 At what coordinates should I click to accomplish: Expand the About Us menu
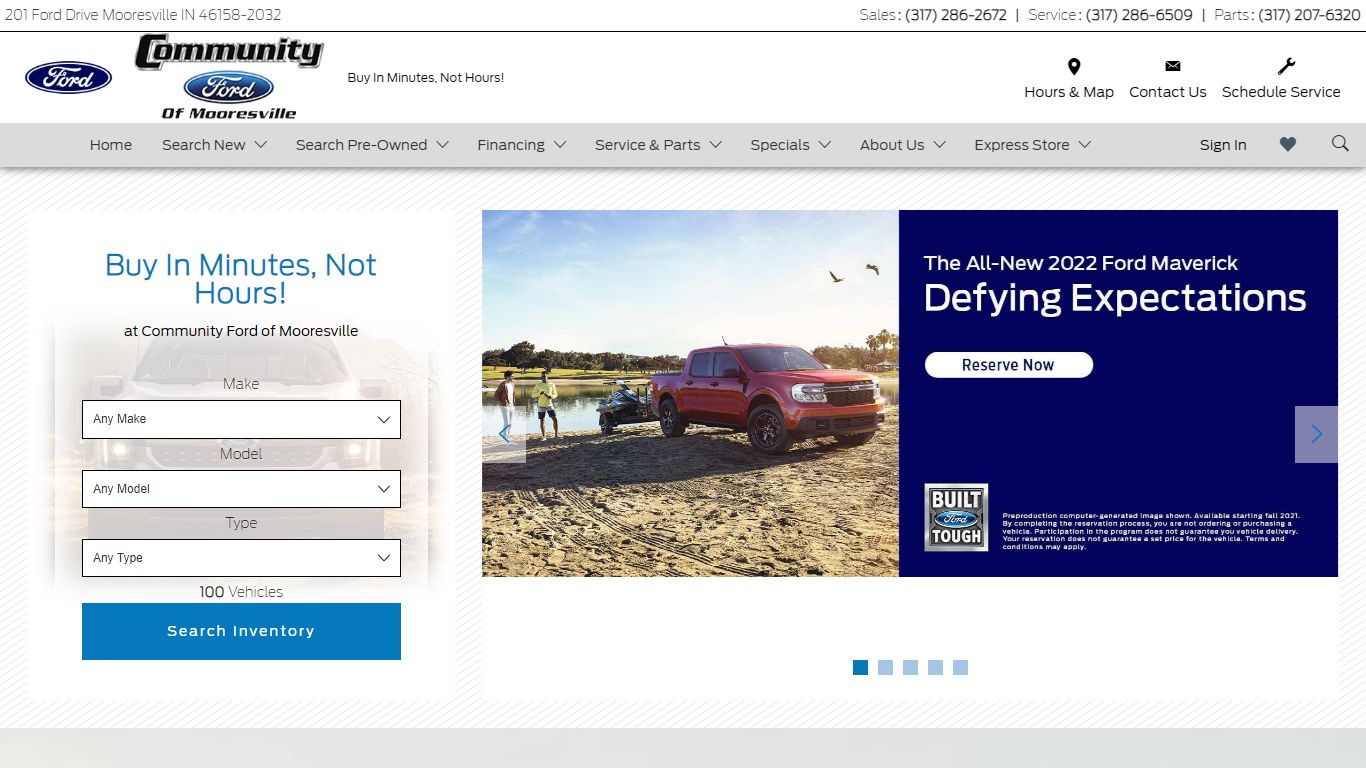point(903,145)
